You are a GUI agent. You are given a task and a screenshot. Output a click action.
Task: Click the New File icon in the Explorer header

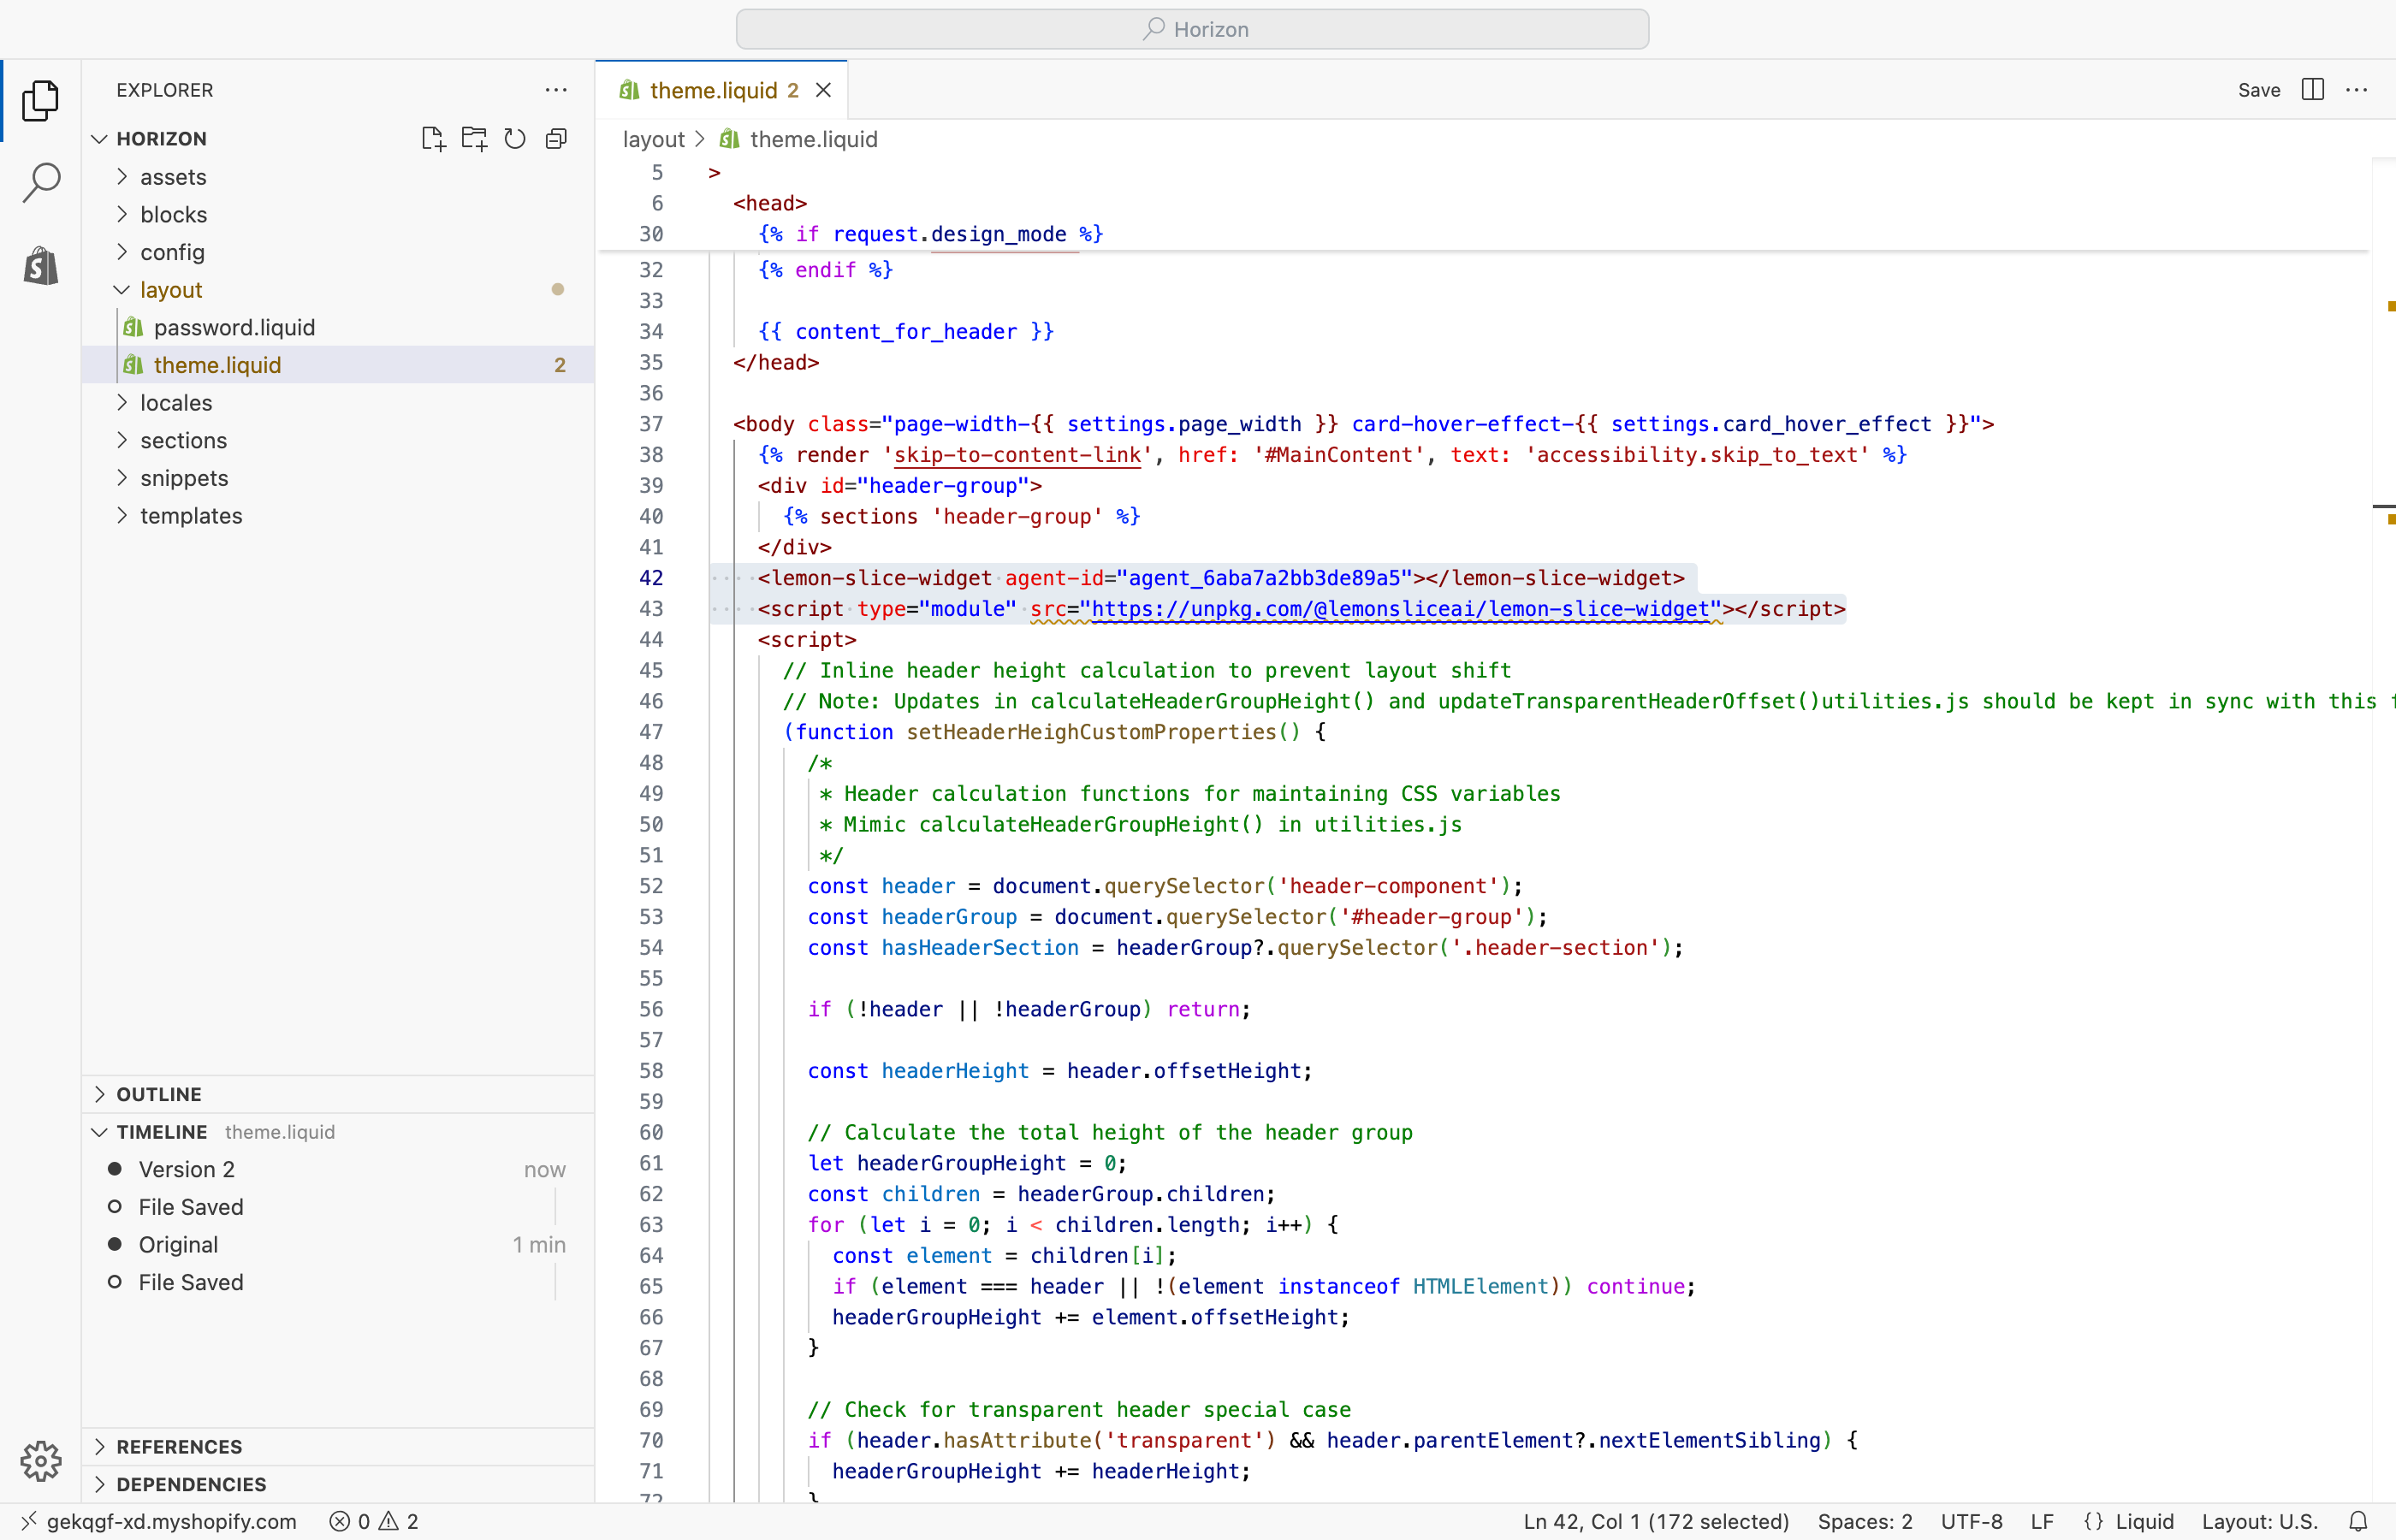click(433, 139)
